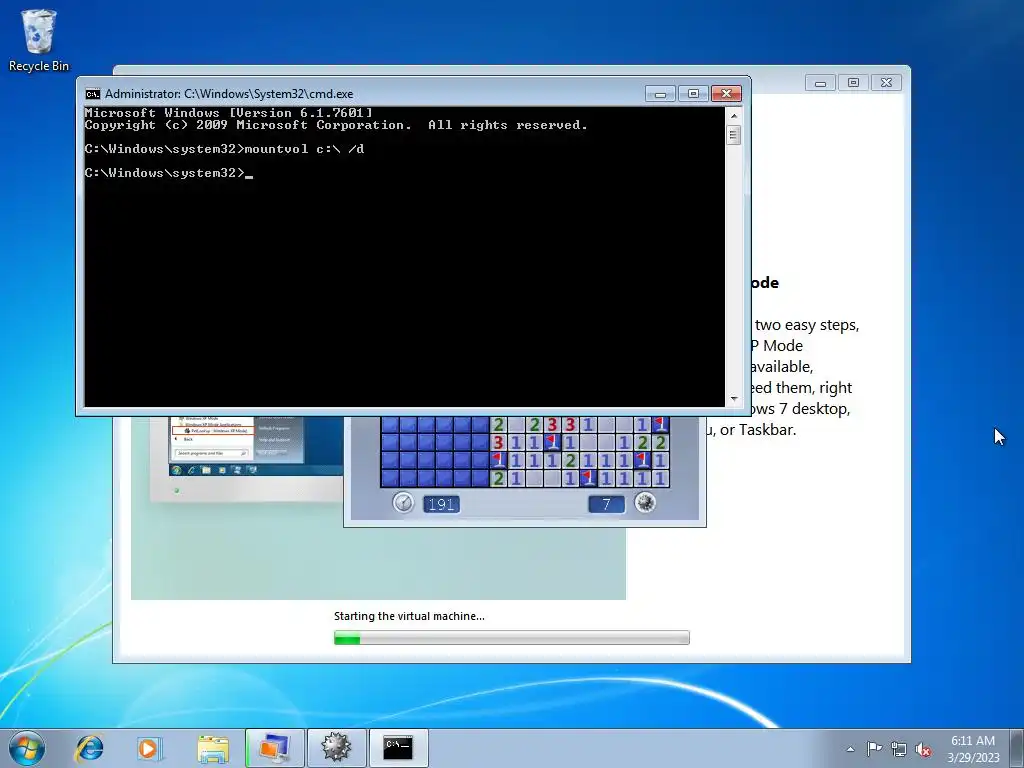Viewport: 1024px width, 768px height.
Task: Close the Administrator cmd.exe window
Action: click(x=726, y=94)
